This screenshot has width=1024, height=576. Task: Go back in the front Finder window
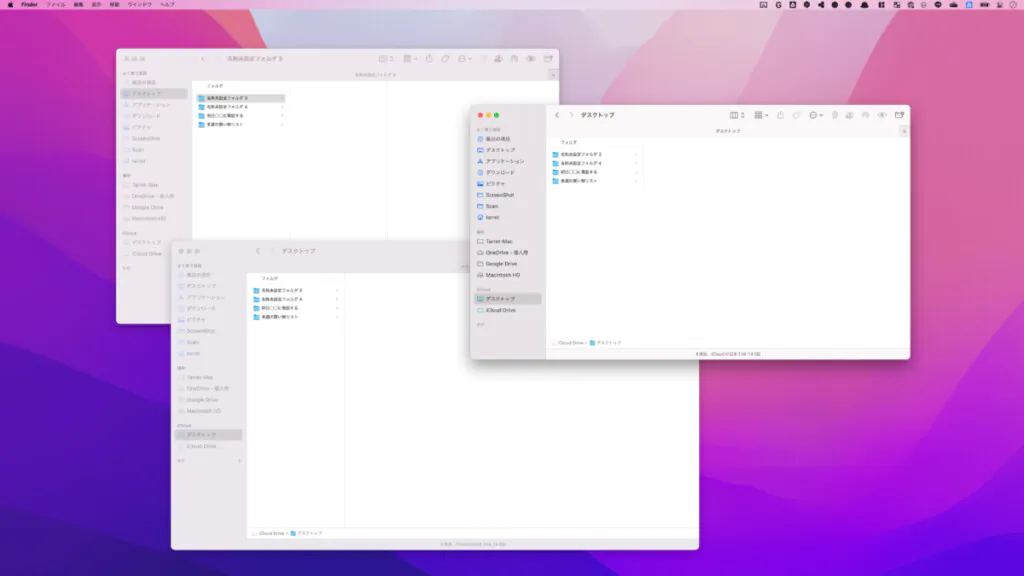557,115
